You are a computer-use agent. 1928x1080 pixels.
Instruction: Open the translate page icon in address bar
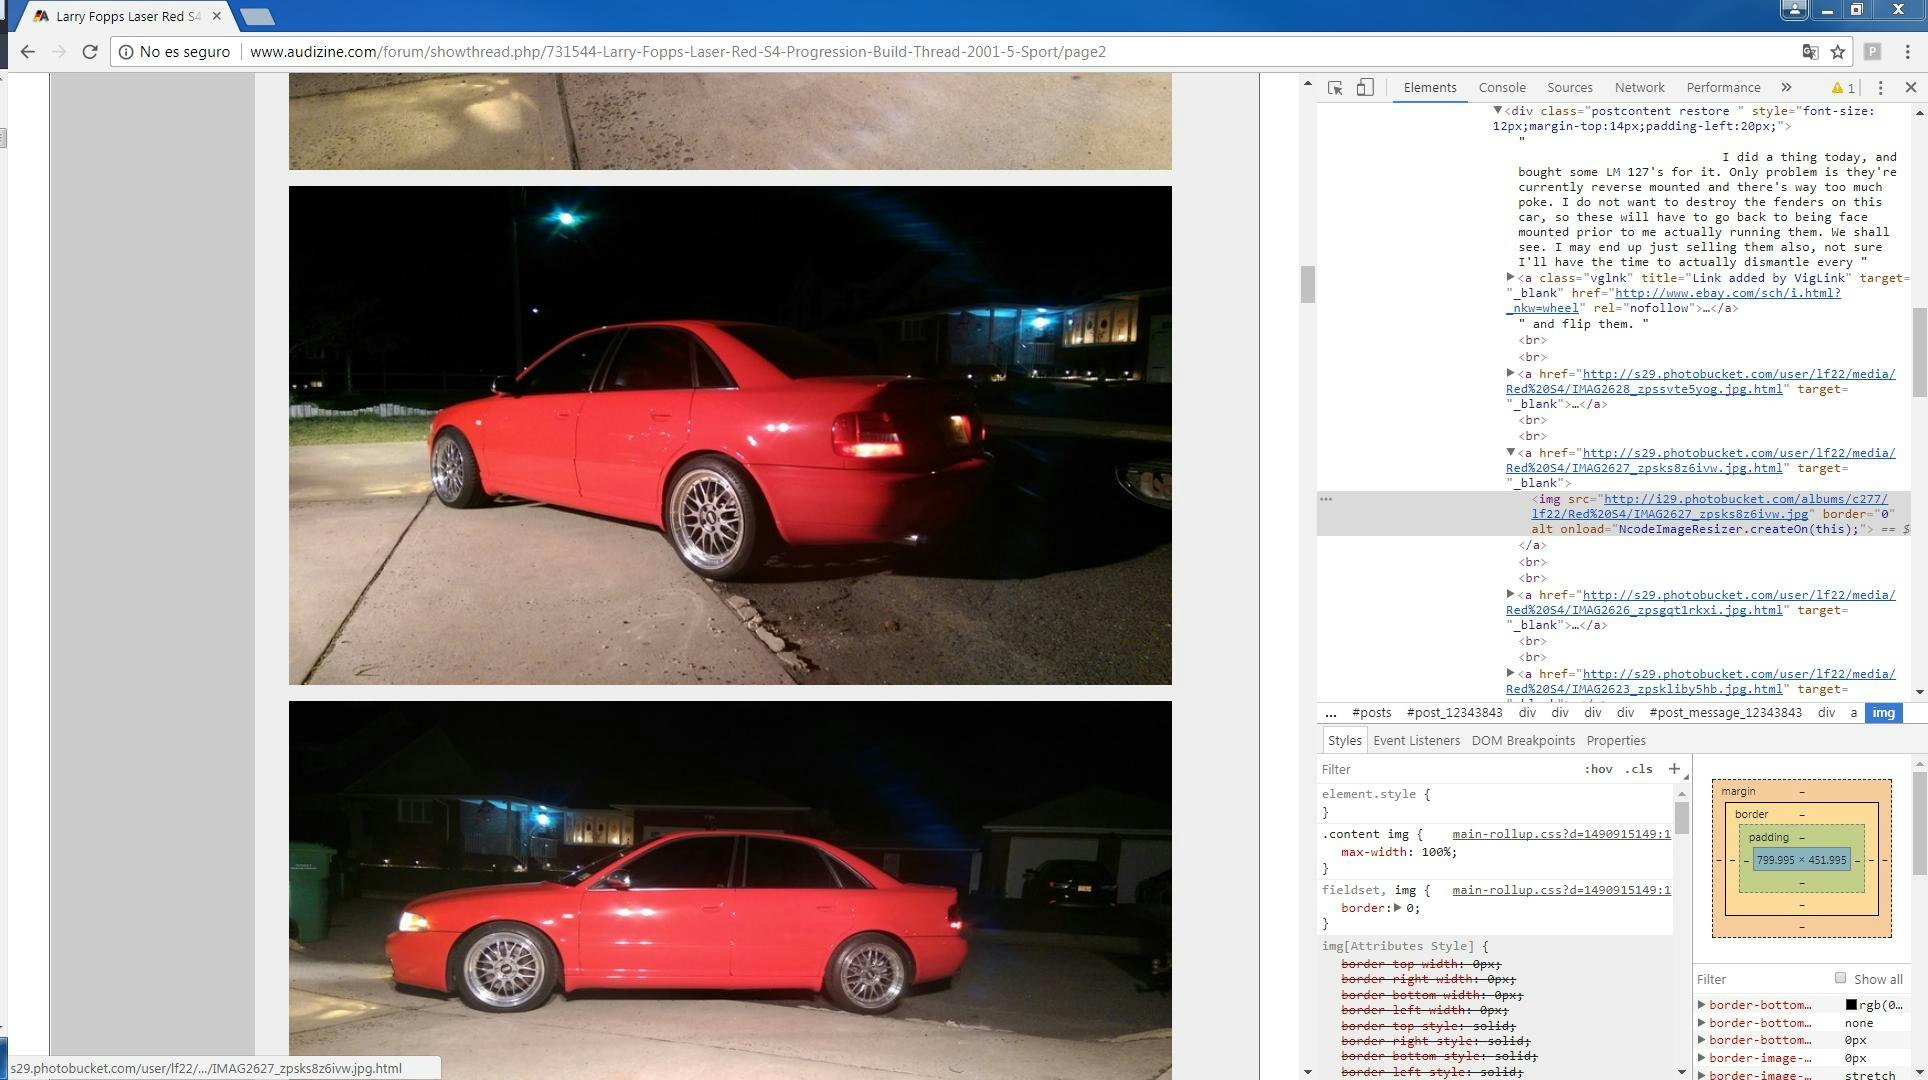pyautogui.click(x=1810, y=51)
